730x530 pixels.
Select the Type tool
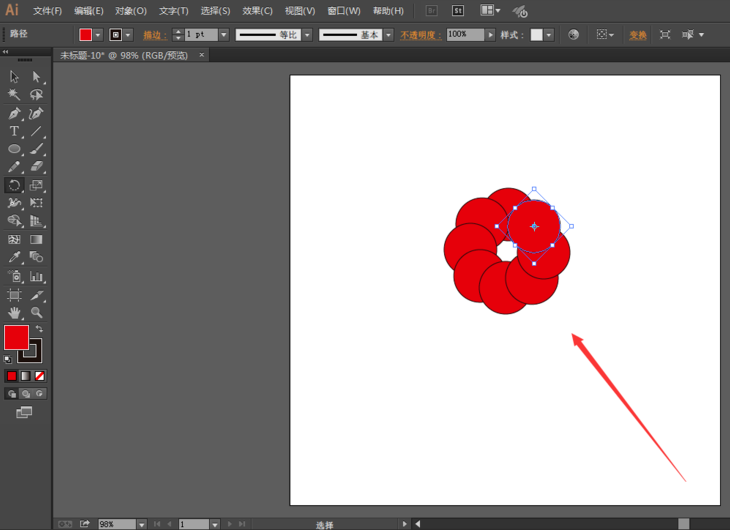(x=14, y=131)
